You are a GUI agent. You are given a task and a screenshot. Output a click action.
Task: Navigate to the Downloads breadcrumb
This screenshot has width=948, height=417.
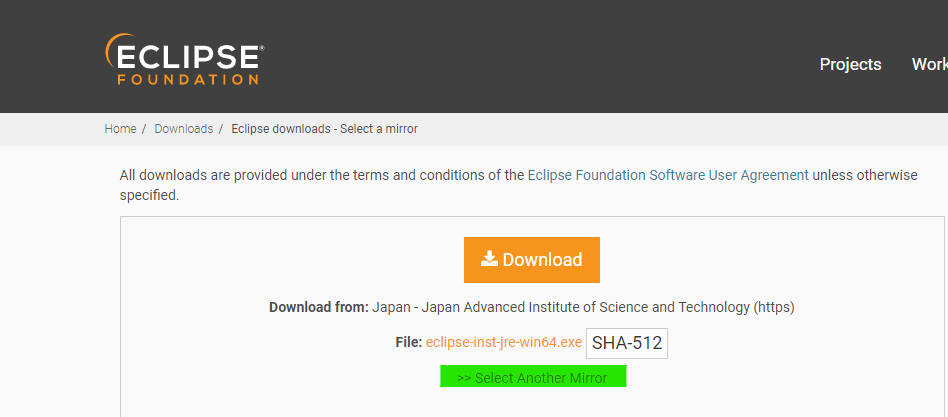pos(183,129)
